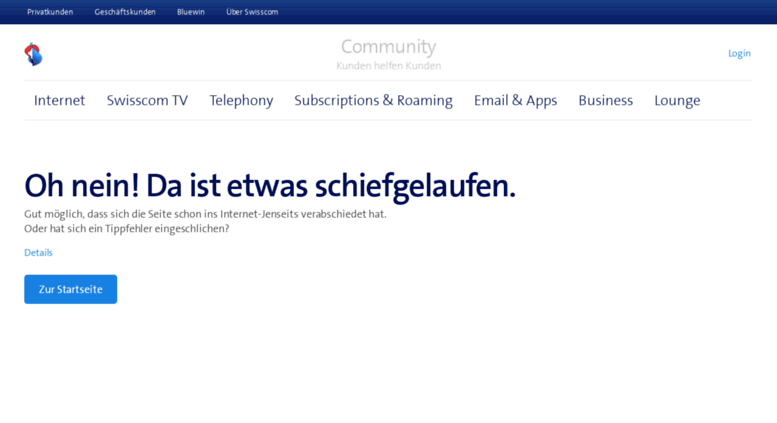Click the 'Oder hat sich ein Tippfehler' text
The width and height of the screenshot is (777, 423).
127,229
